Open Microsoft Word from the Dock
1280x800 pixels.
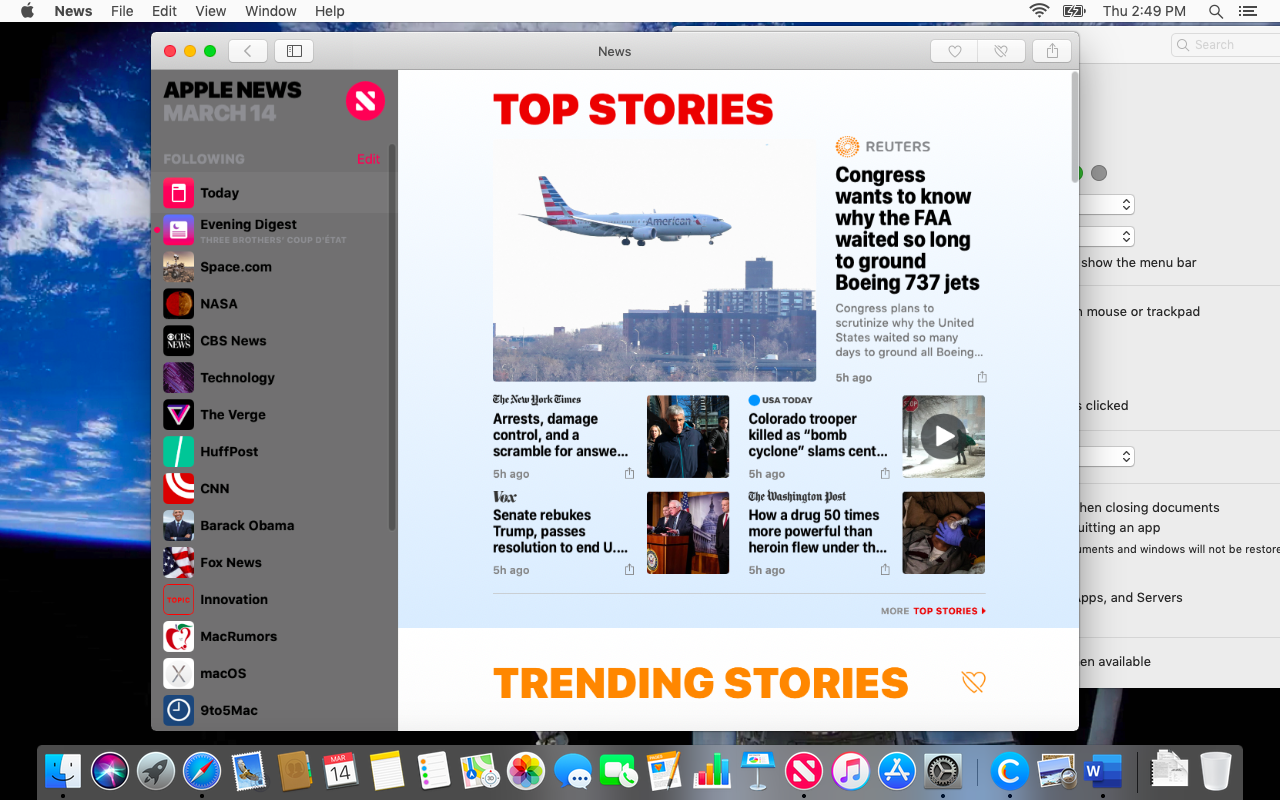click(1103, 771)
